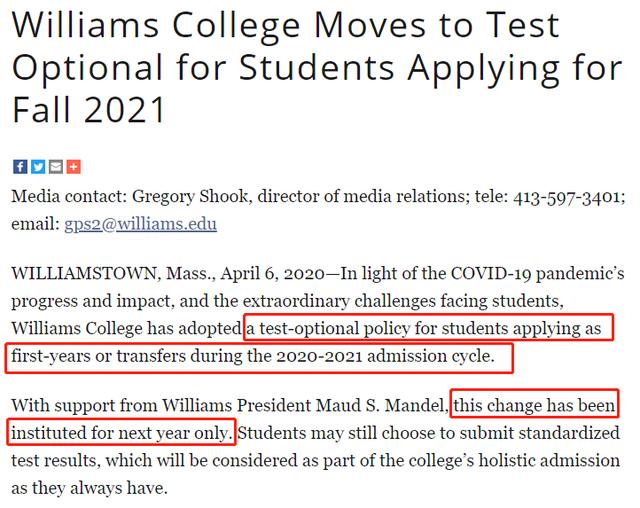Click the 'holistic admission' phrase
This screenshot has height=508, width=640.
(549, 460)
